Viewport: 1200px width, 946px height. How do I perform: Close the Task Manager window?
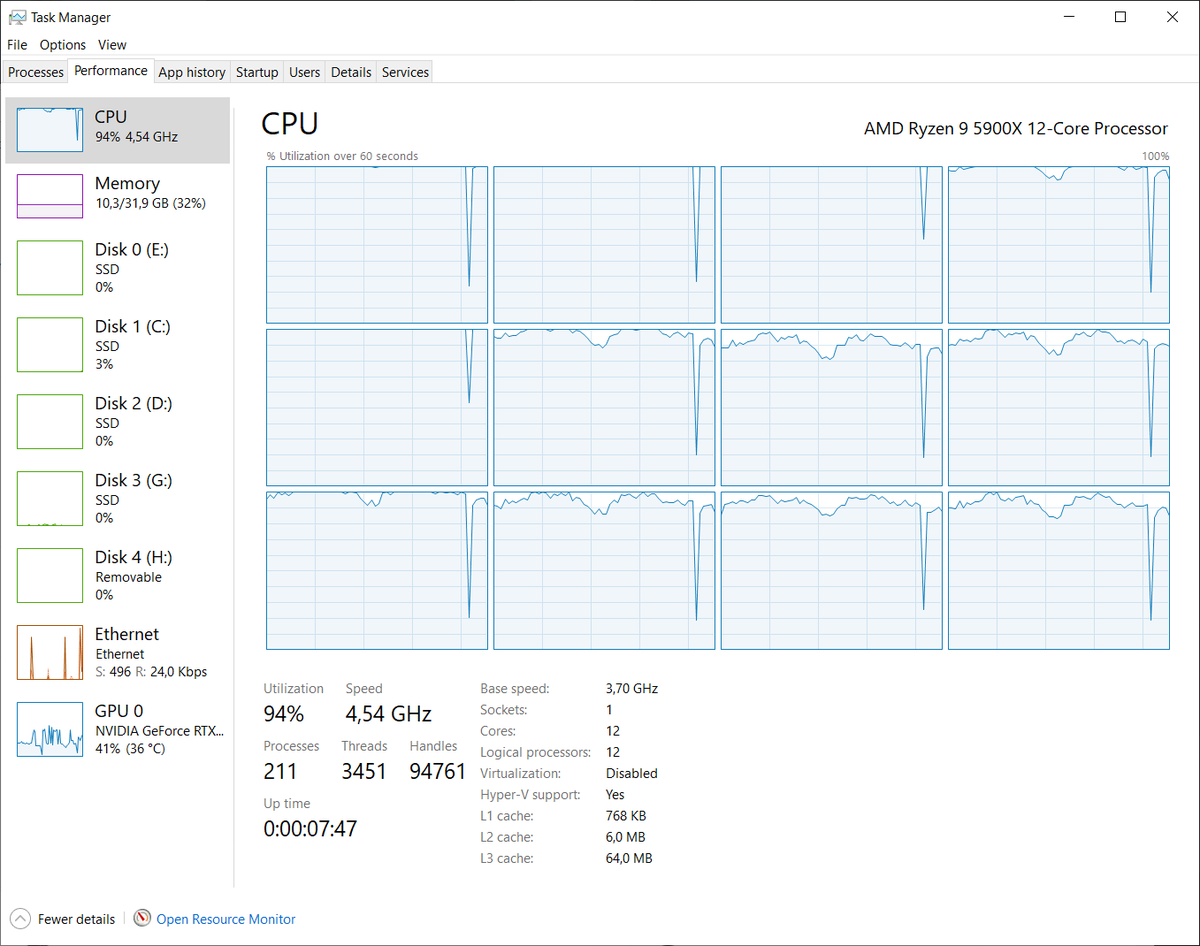(1173, 17)
